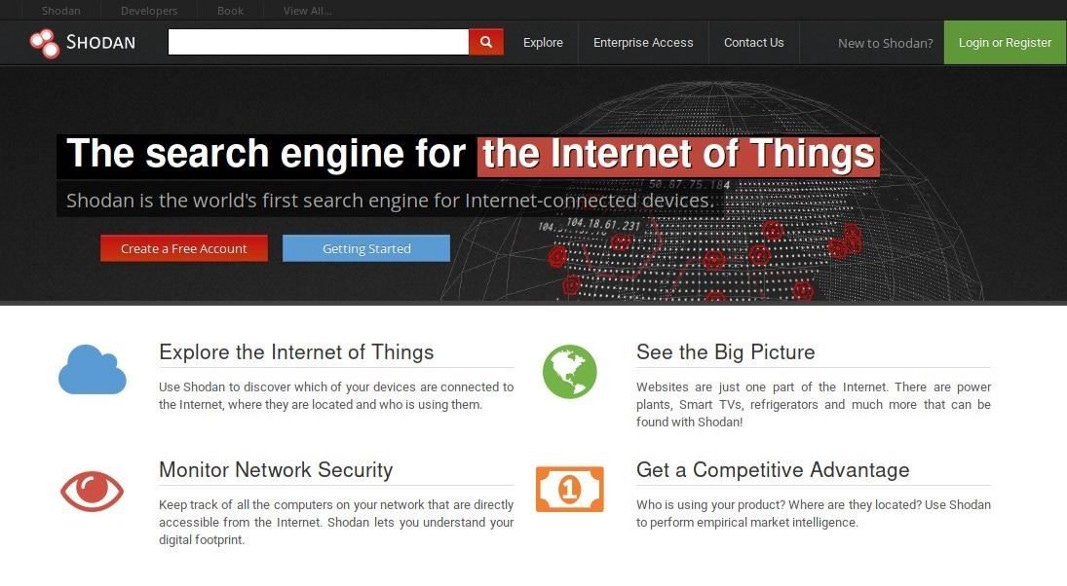Viewport: 1067px width, 586px height.
Task: Click the red eye icon
Action: point(92,491)
